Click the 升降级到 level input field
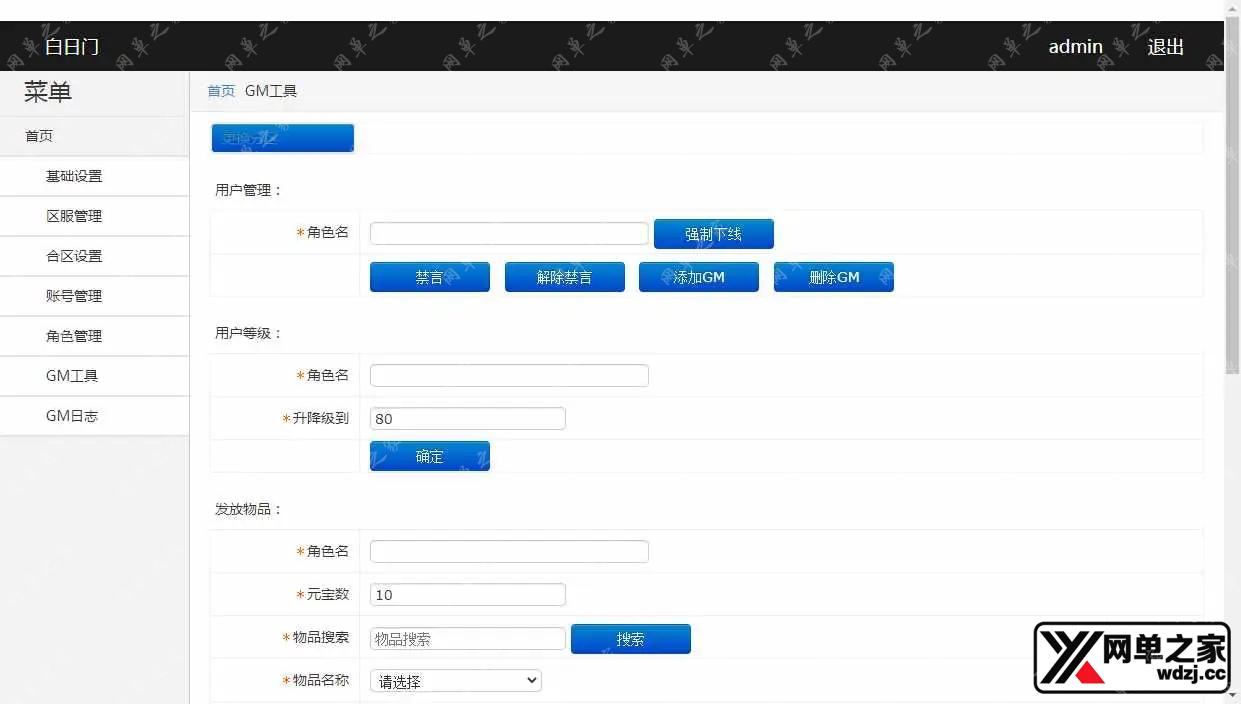 click(x=467, y=419)
